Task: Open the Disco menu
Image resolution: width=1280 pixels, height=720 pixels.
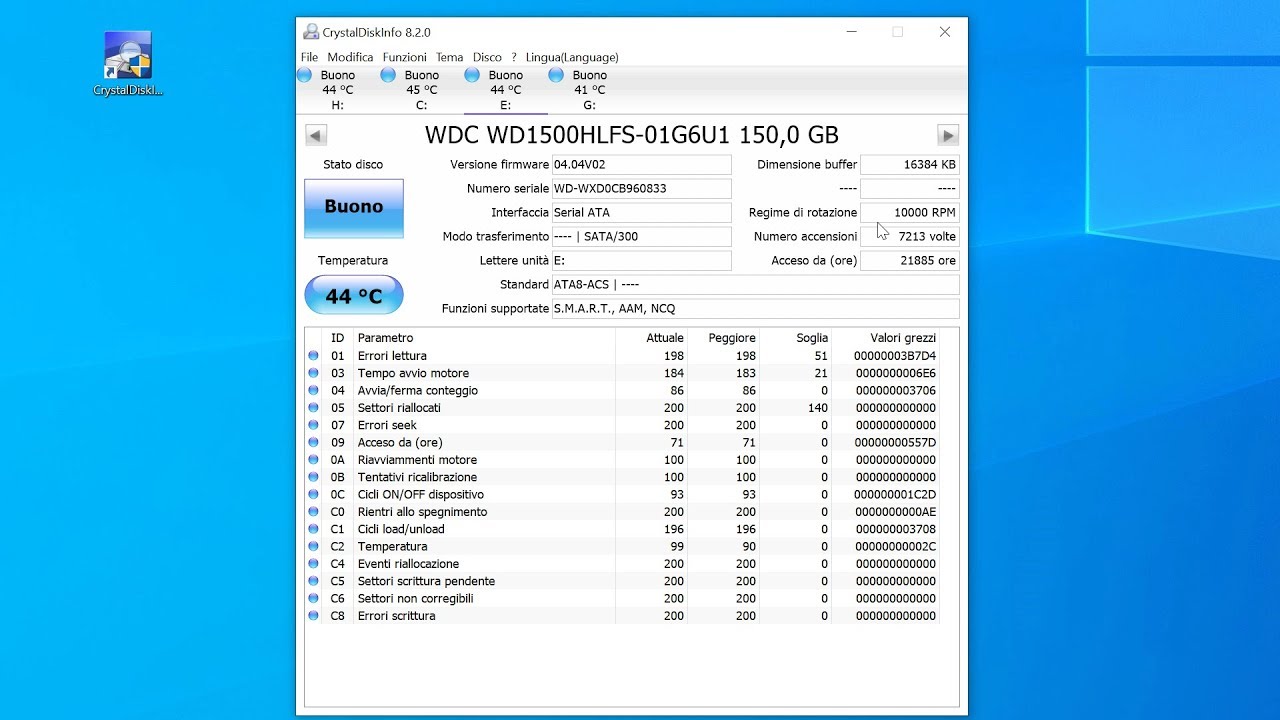Action: [x=487, y=57]
